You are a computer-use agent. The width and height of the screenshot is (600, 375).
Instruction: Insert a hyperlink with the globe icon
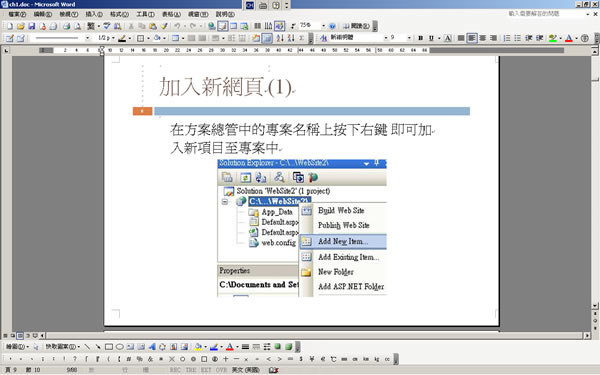click(212, 26)
